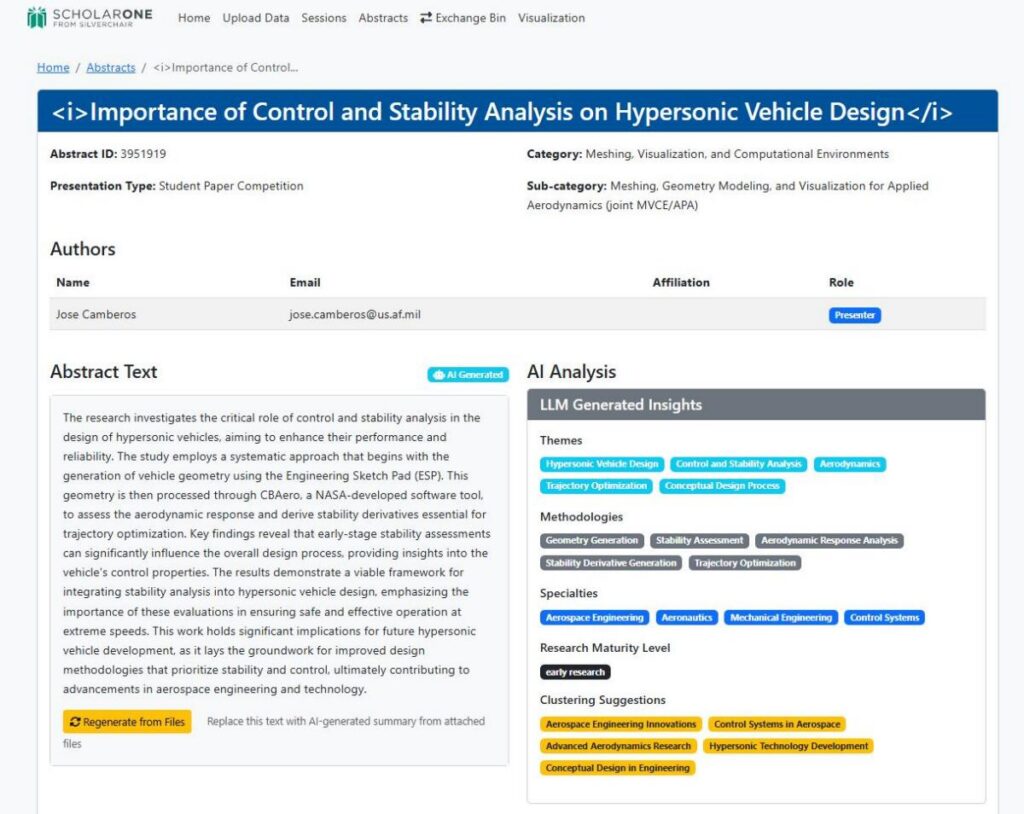Choose the Aerospace Engineering specialty tag

coord(594,617)
